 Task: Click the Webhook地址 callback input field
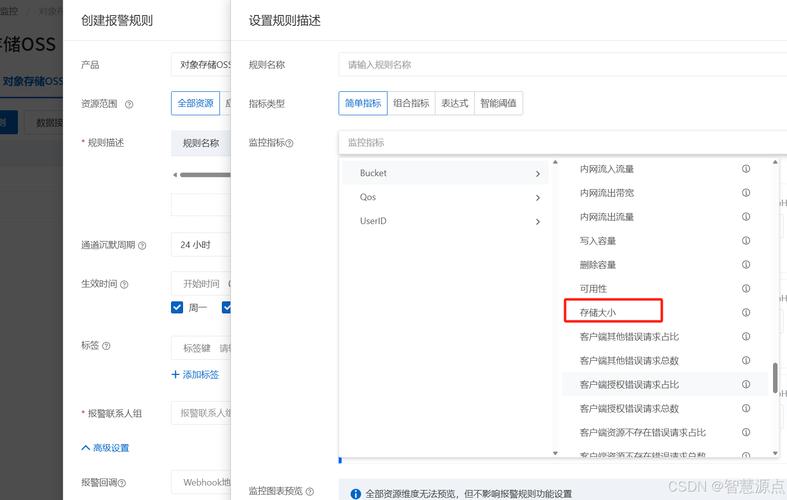(201, 482)
